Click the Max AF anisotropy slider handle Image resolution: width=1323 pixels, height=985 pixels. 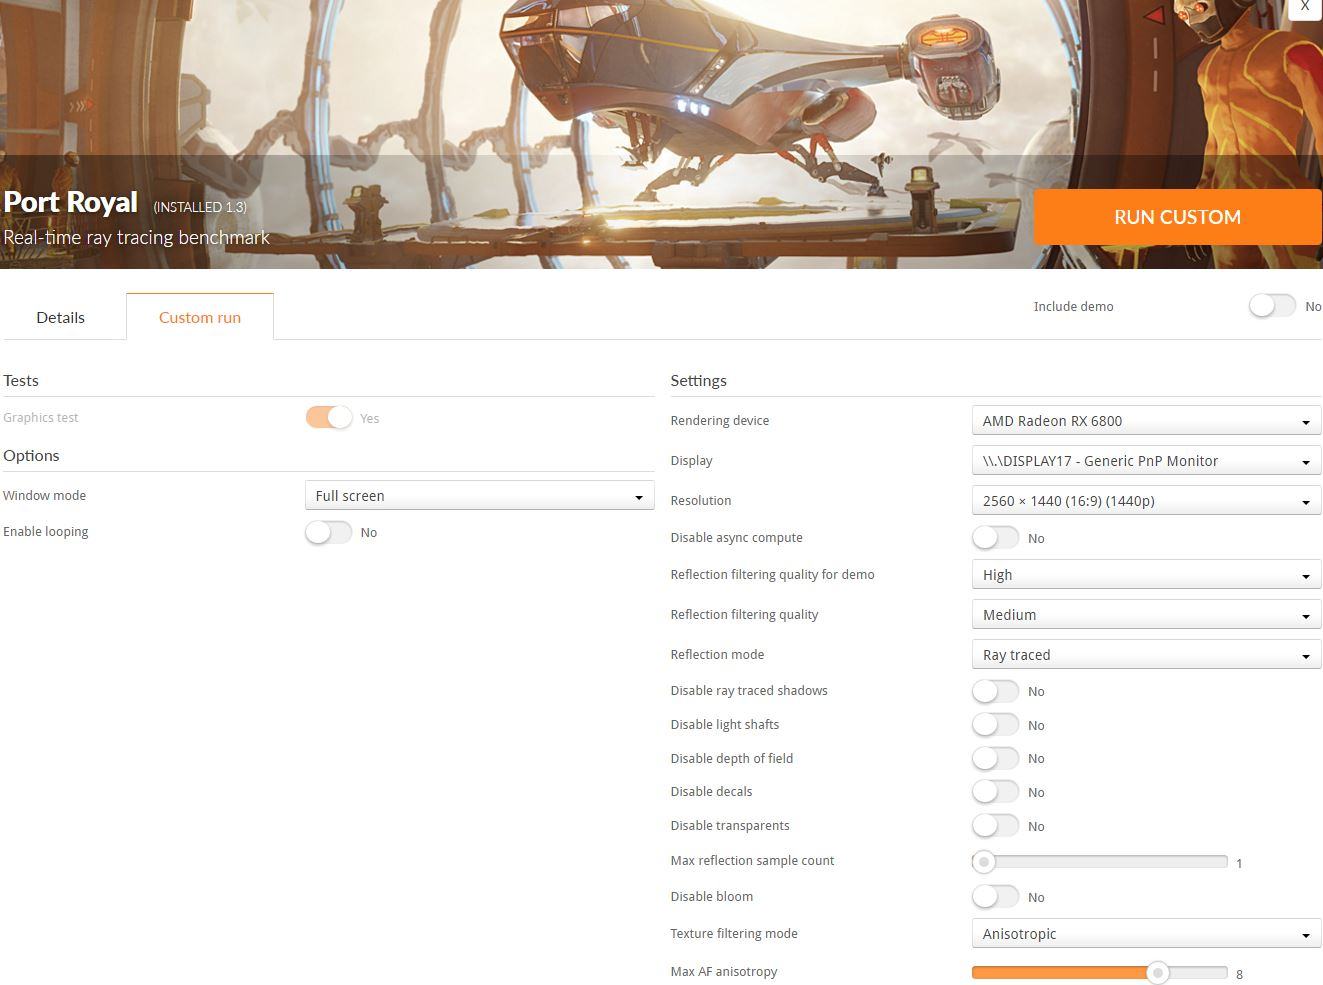coord(1157,973)
